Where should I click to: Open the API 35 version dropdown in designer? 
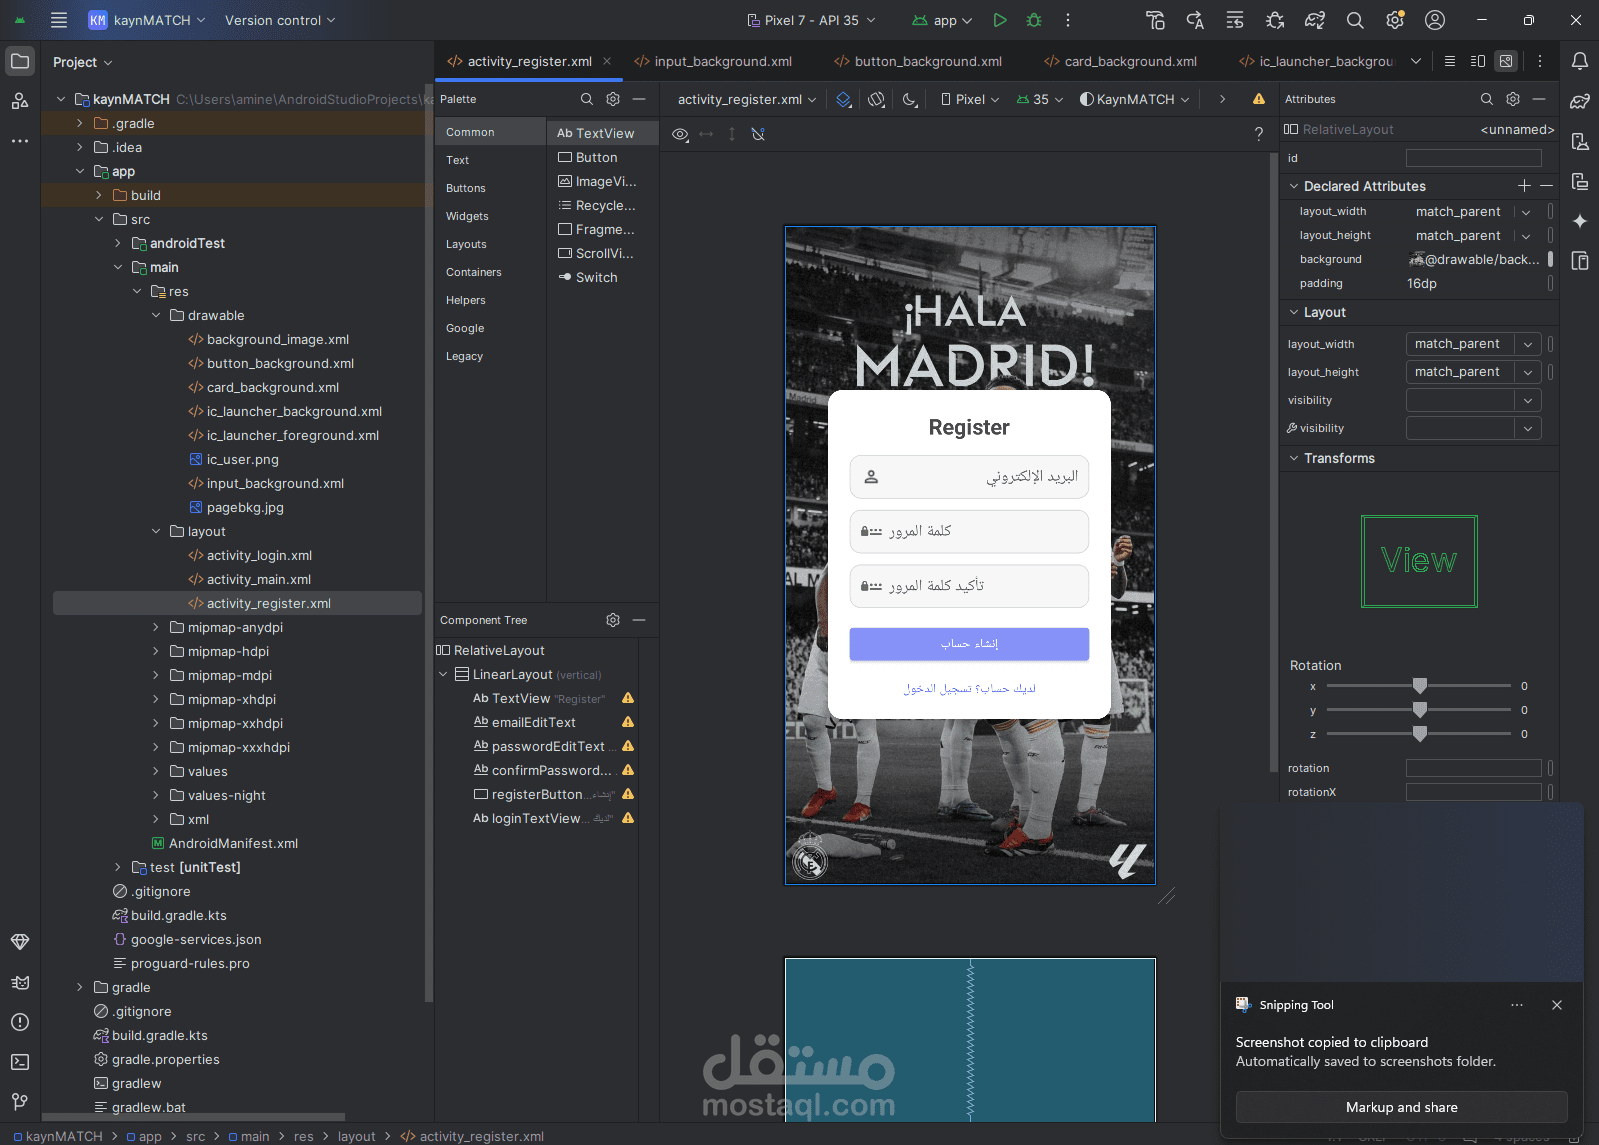1040,99
